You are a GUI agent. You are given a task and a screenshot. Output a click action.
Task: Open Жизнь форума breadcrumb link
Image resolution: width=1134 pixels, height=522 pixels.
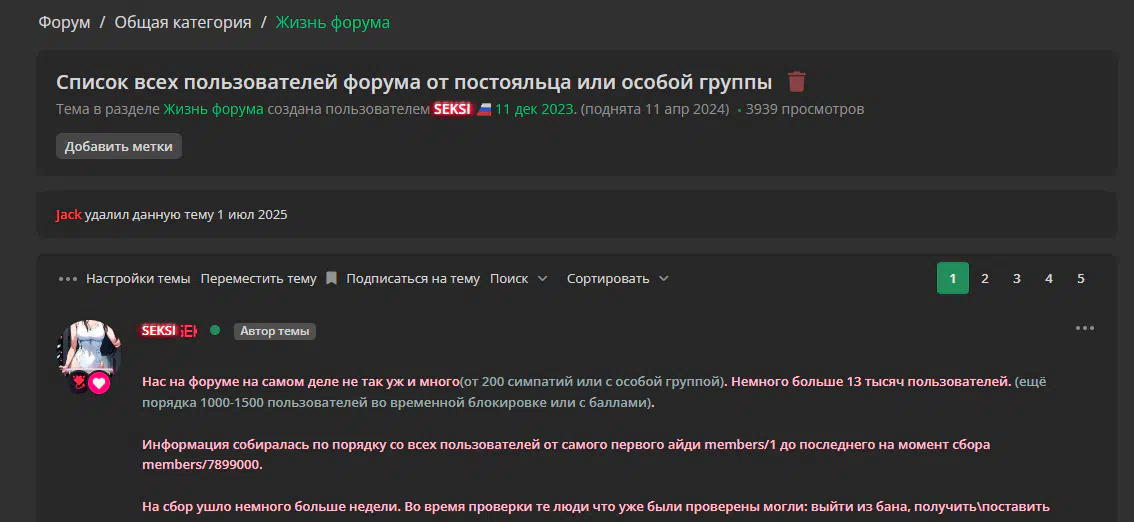[333, 22]
